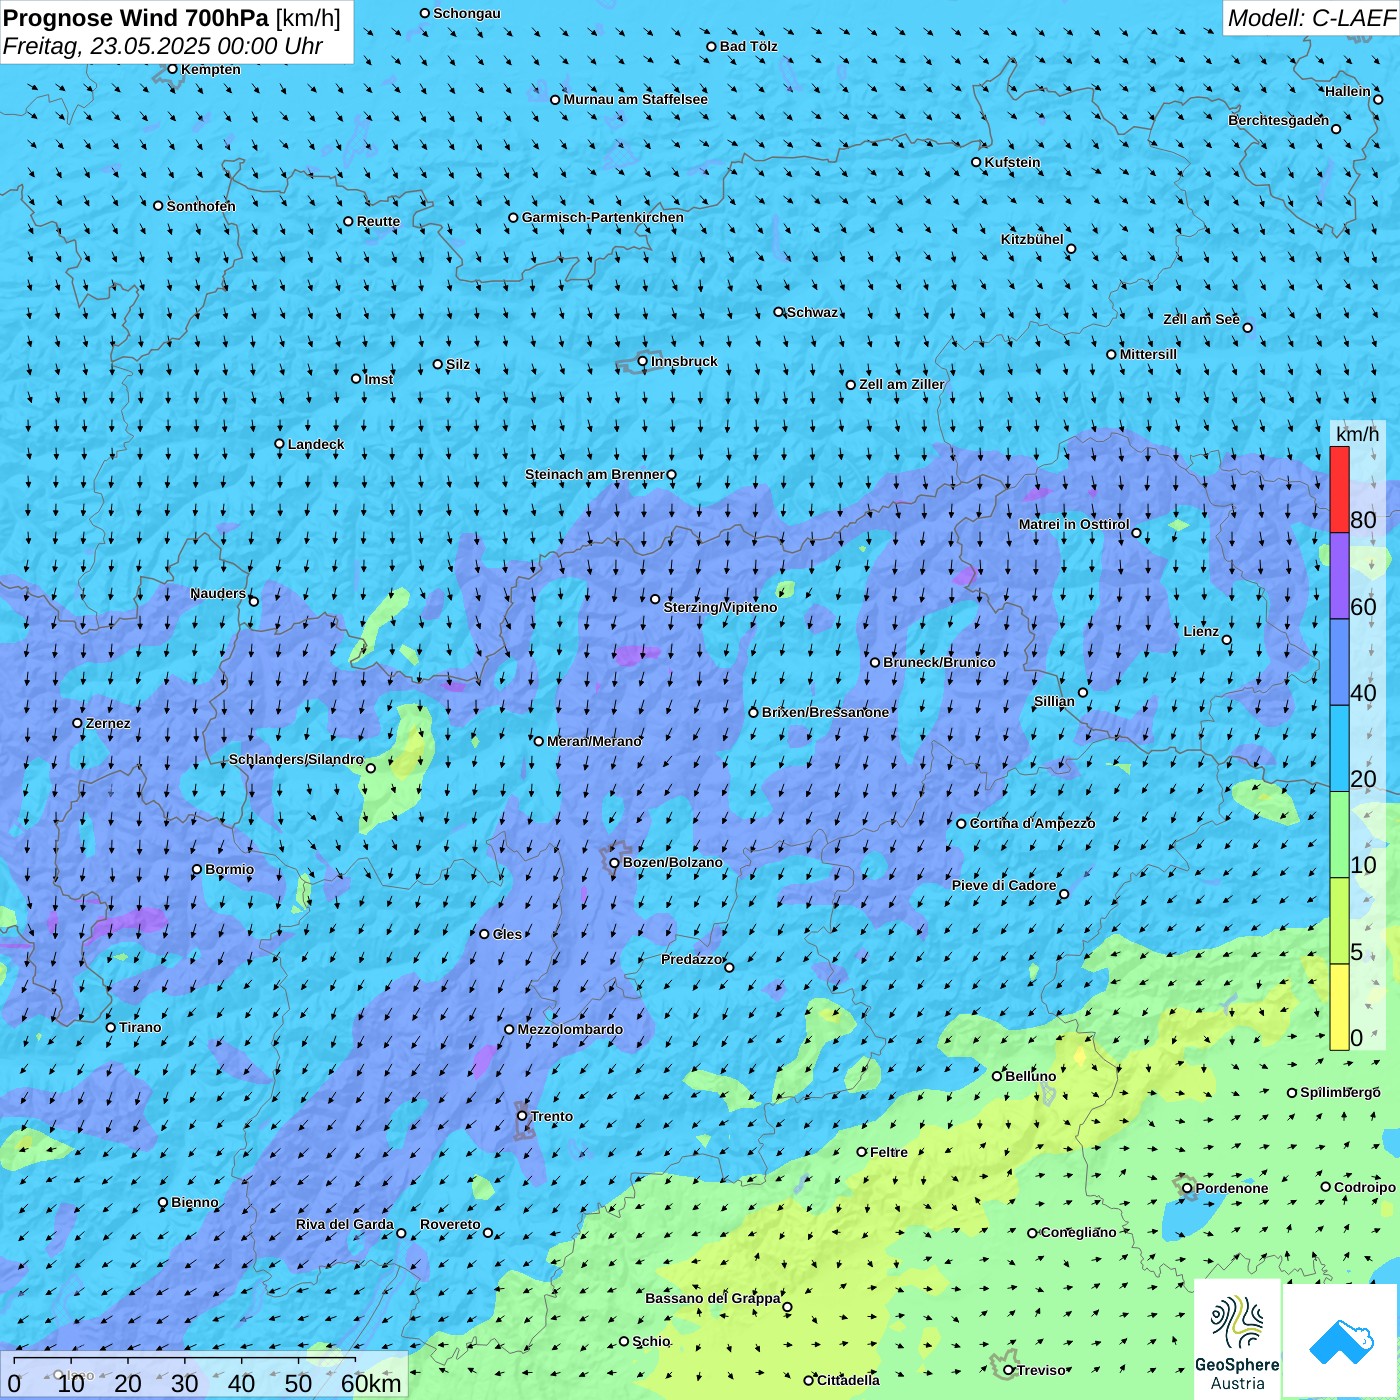Click the 'Reutte' label
The width and height of the screenshot is (1400, 1400).
coord(378,221)
